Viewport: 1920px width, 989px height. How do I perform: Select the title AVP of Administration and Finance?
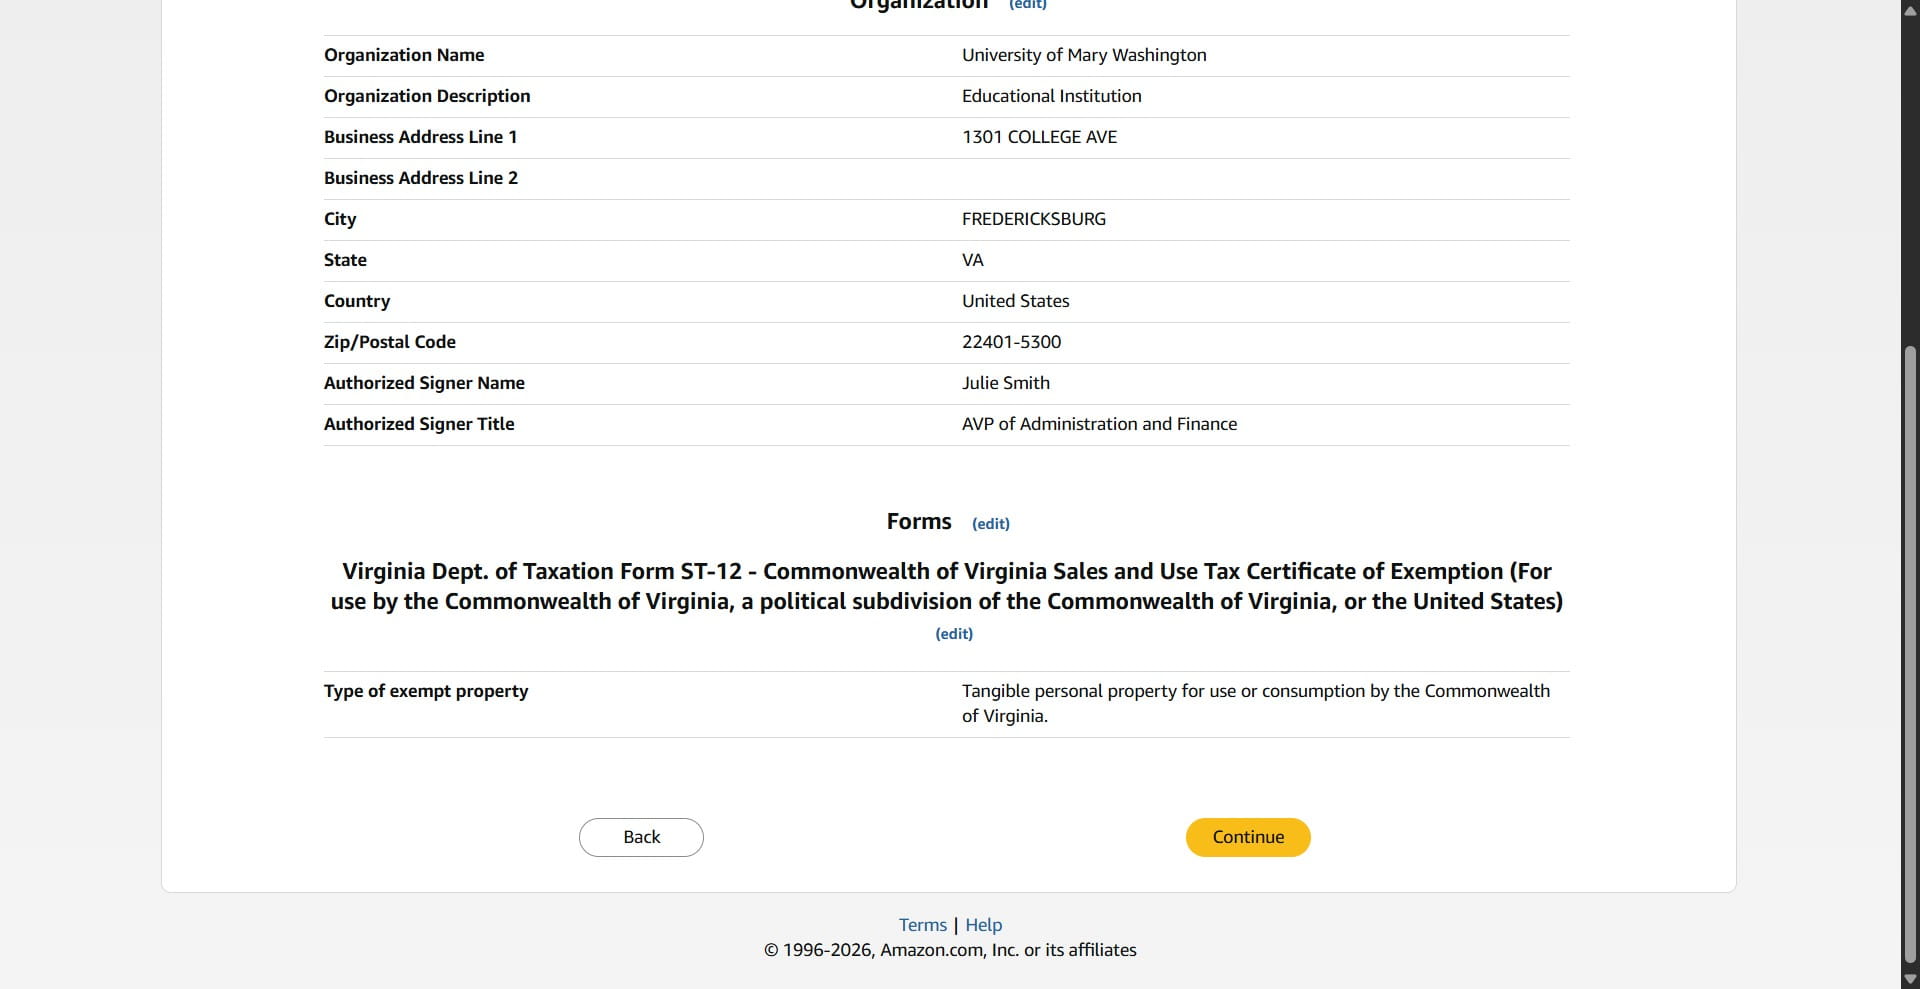pos(1098,424)
